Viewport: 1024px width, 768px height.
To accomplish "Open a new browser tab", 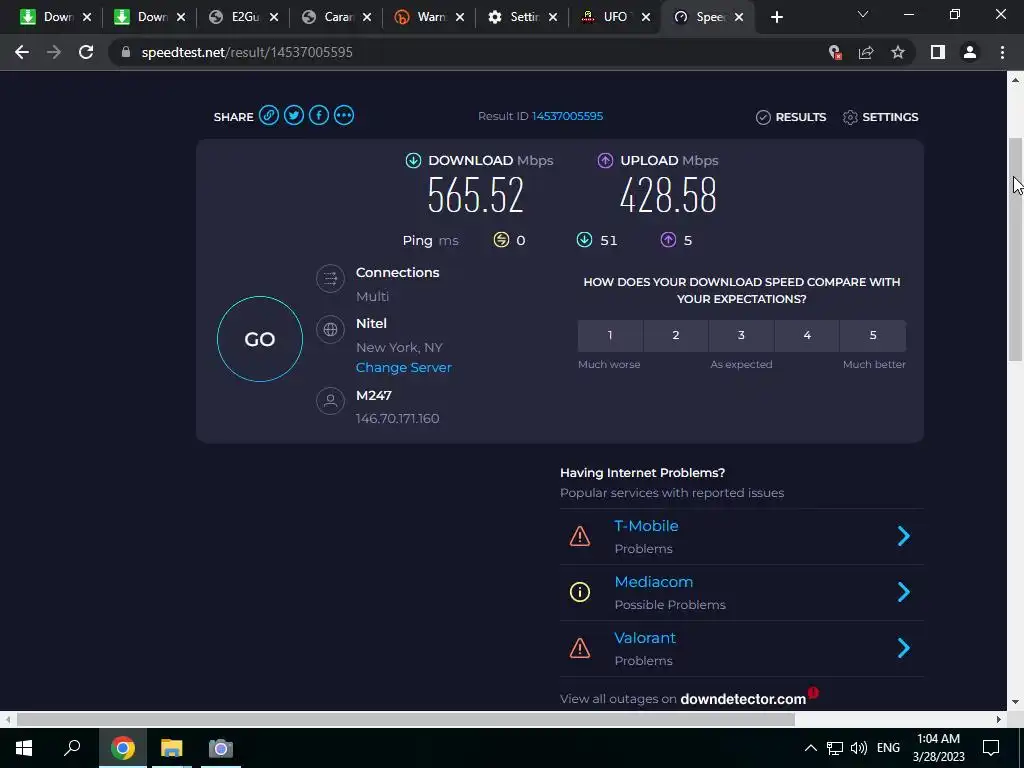I will coord(776,18).
